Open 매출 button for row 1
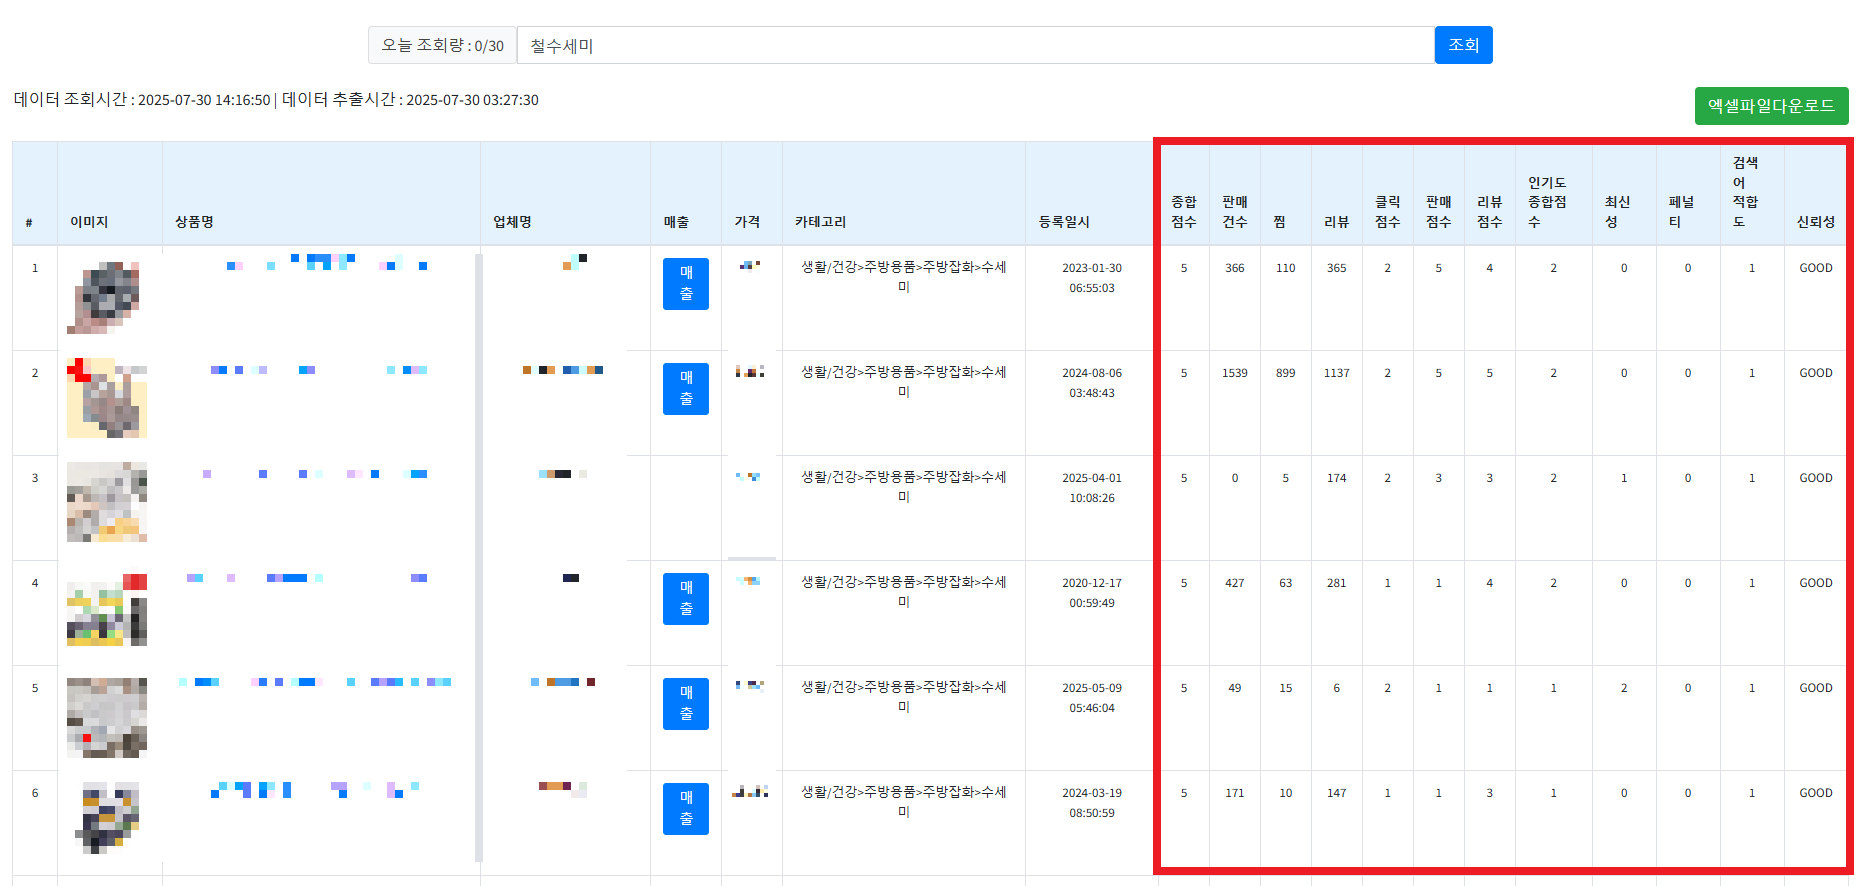Screen dimensions: 1858x886 coord(685,284)
